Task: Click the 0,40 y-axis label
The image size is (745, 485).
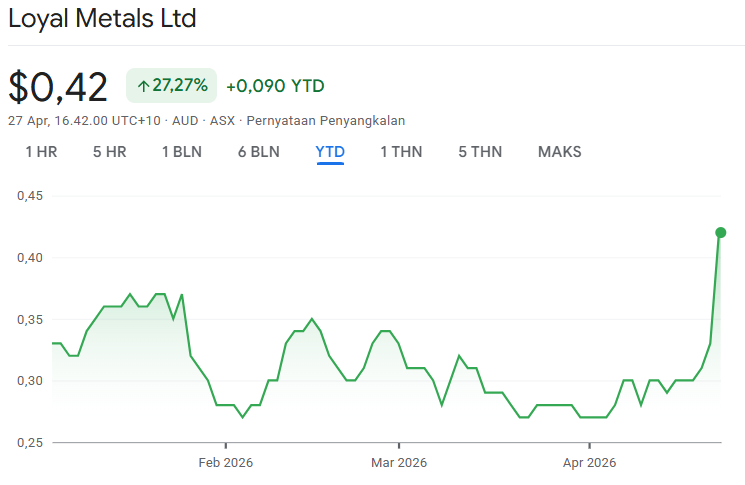Action: [30, 257]
